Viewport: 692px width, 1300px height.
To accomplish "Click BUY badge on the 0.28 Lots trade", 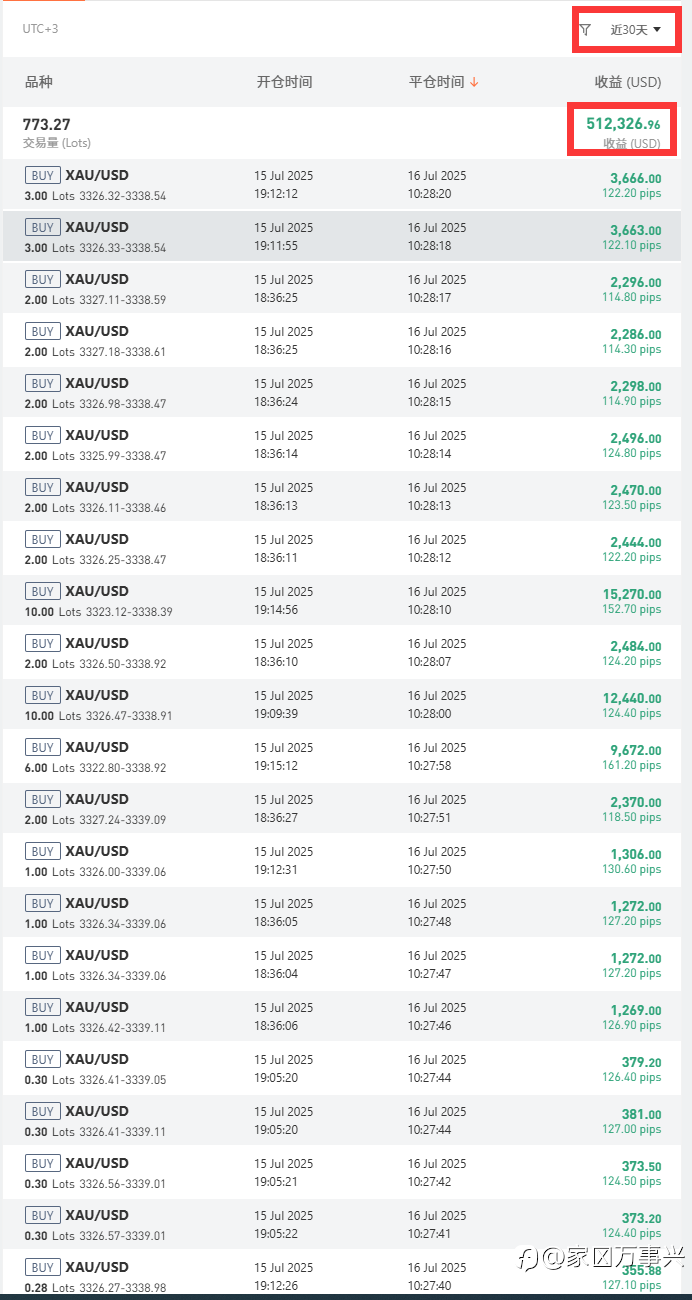I will coord(42,1267).
